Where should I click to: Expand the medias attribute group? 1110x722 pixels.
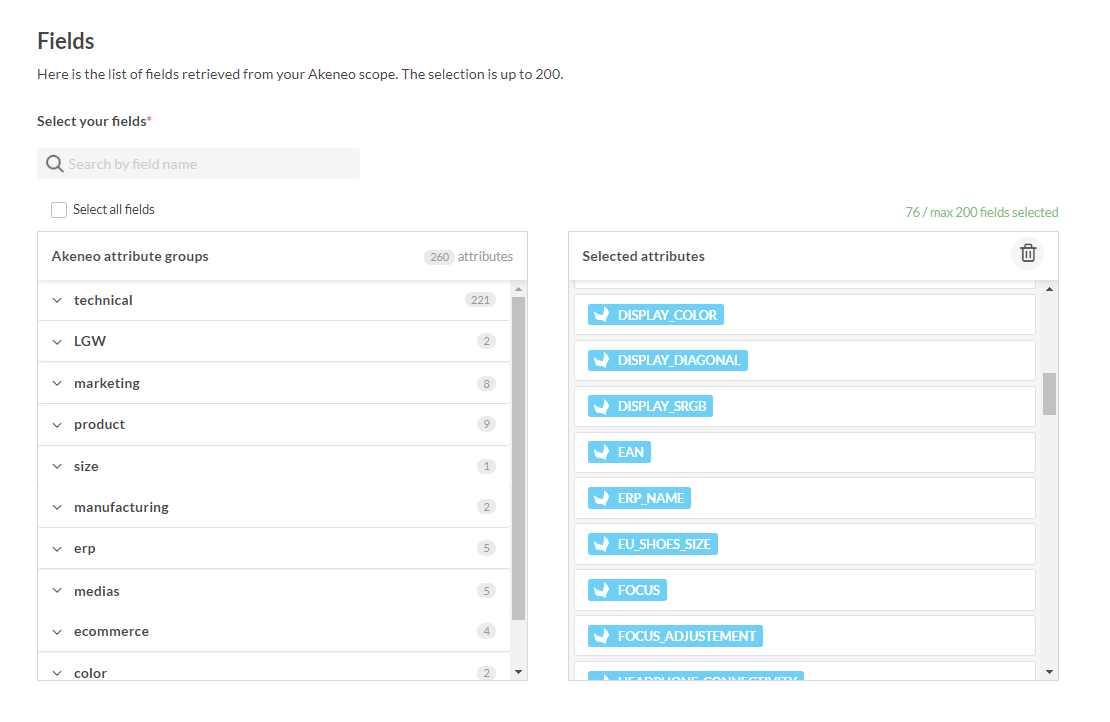point(57,591)
